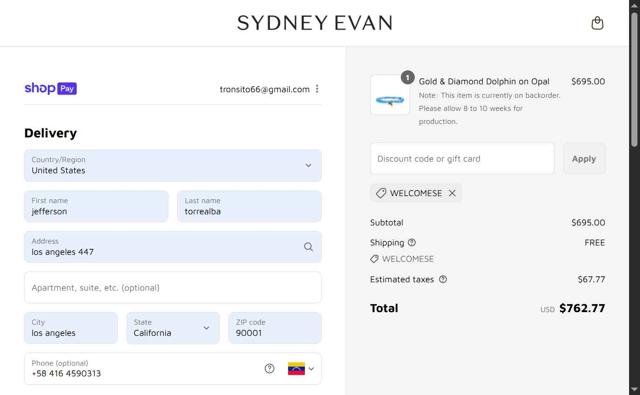This screenshot has width=640, height=395.
Task: Click the address search magnifier icon
Action: [x=308, y=247]
